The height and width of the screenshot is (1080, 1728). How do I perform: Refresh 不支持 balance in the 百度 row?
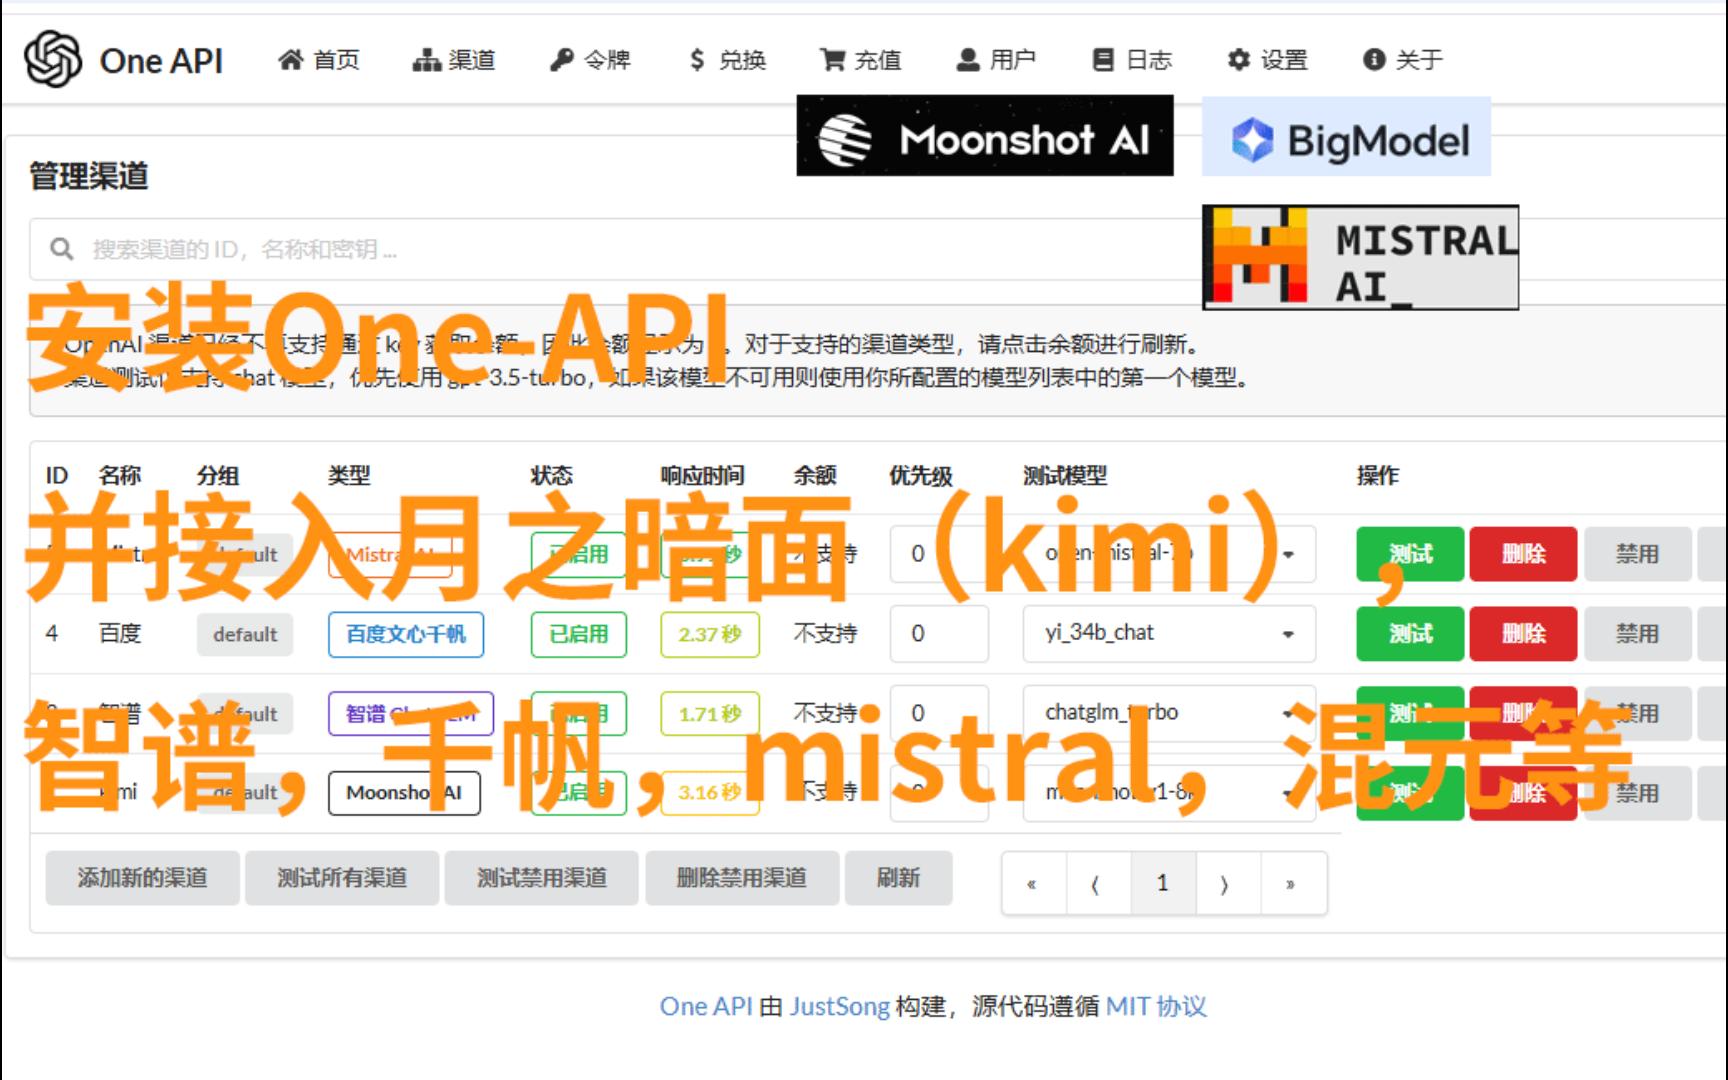coord(825,633)
